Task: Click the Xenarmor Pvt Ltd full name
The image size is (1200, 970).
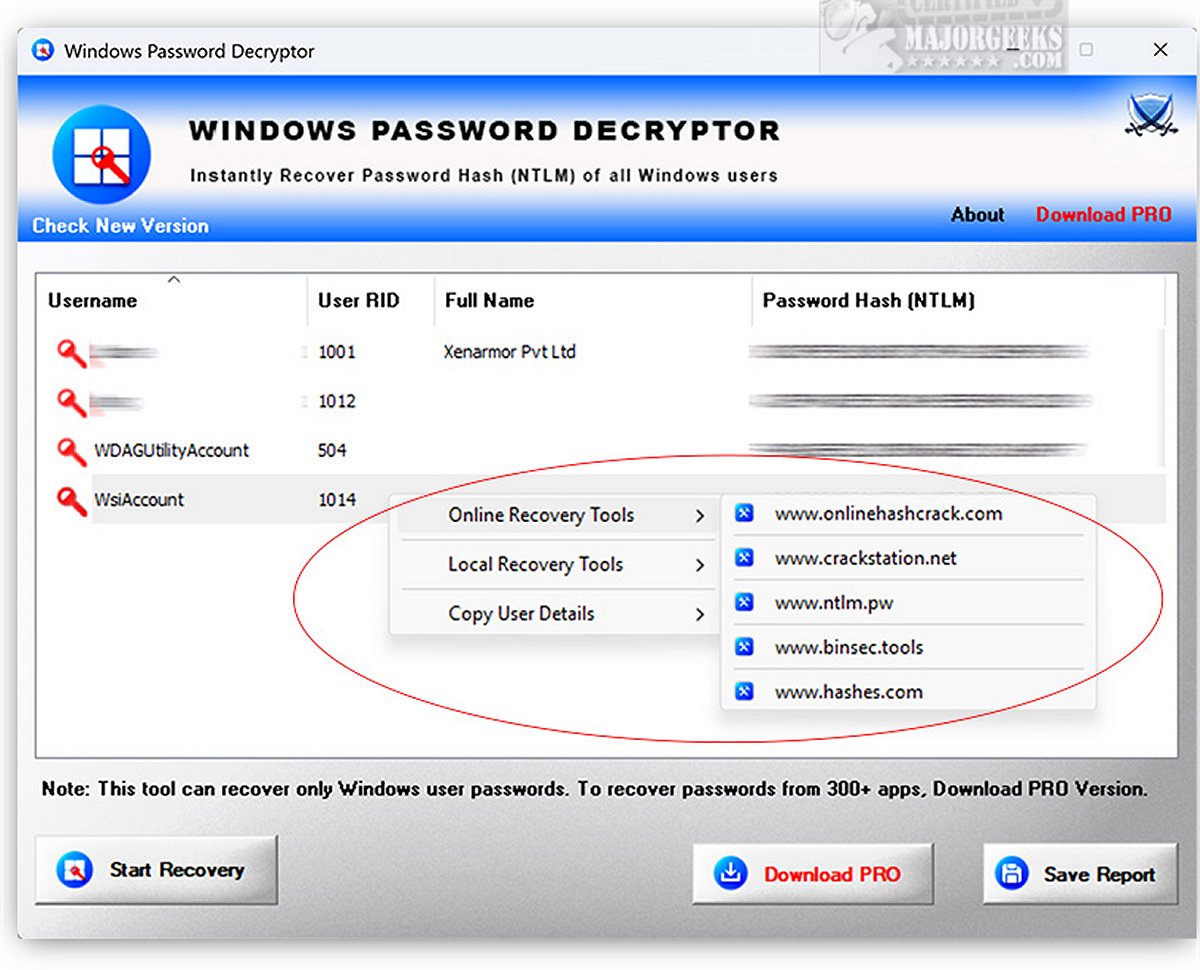Action: pyautogui.click(x=510, y=352)
